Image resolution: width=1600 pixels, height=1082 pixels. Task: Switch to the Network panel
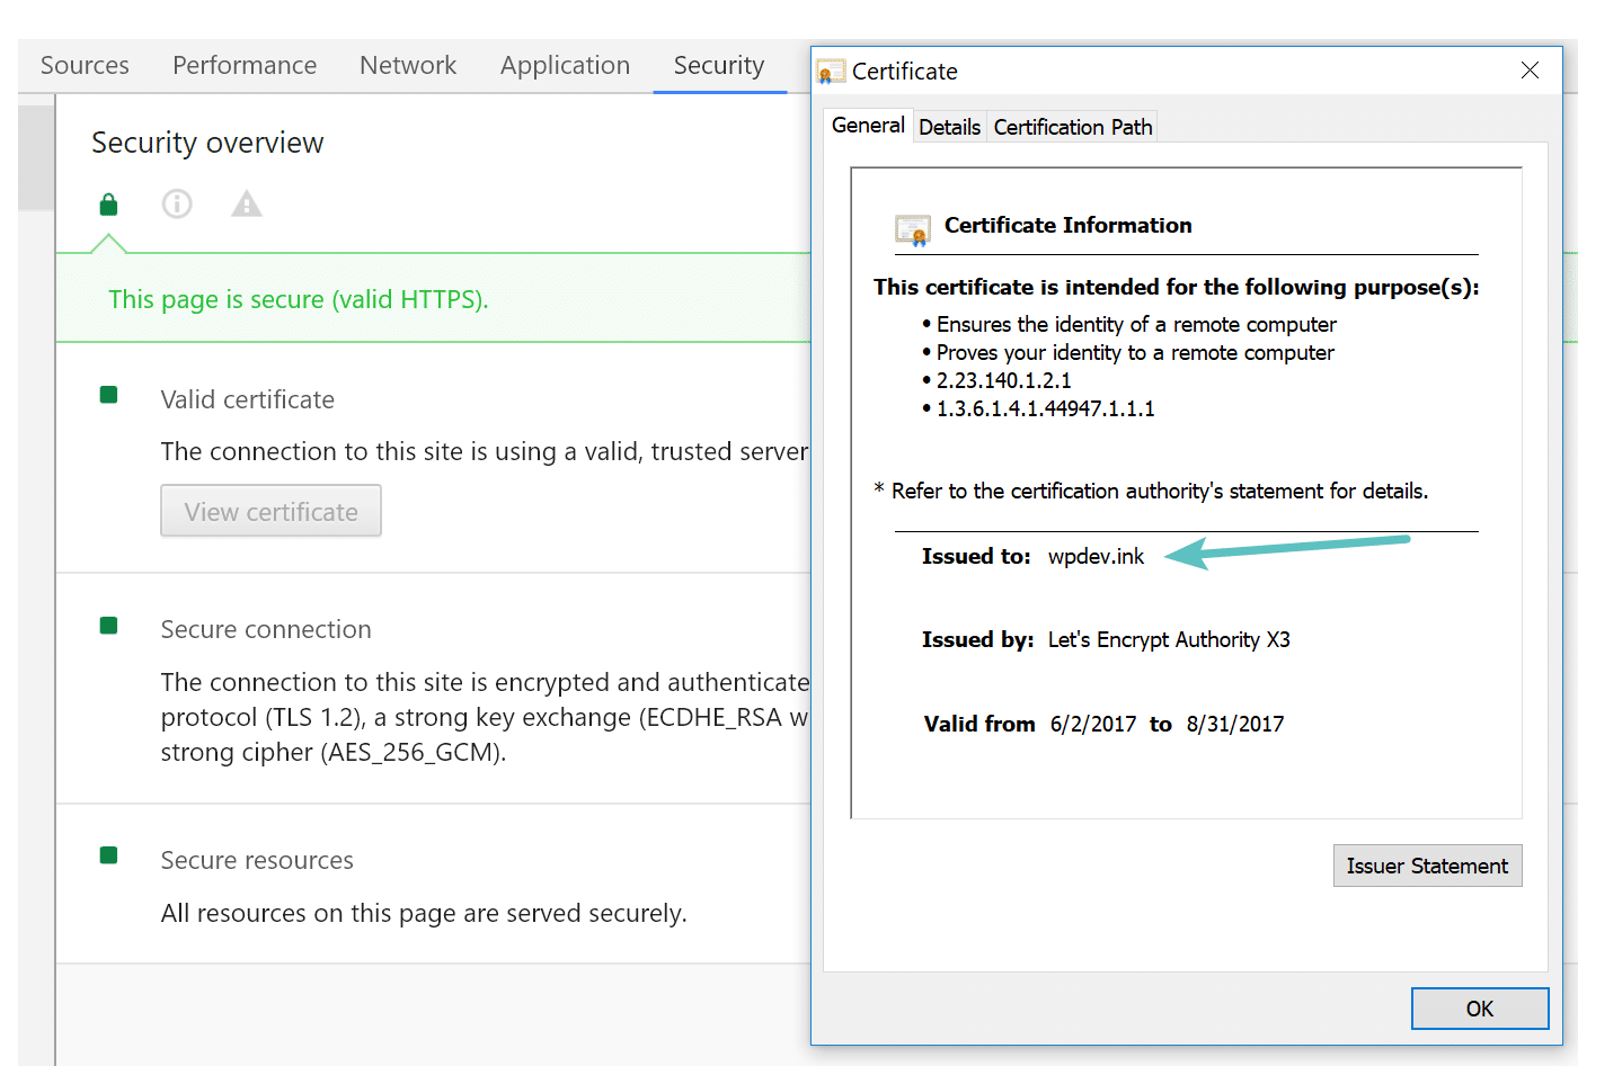click(x=407, y=64)
